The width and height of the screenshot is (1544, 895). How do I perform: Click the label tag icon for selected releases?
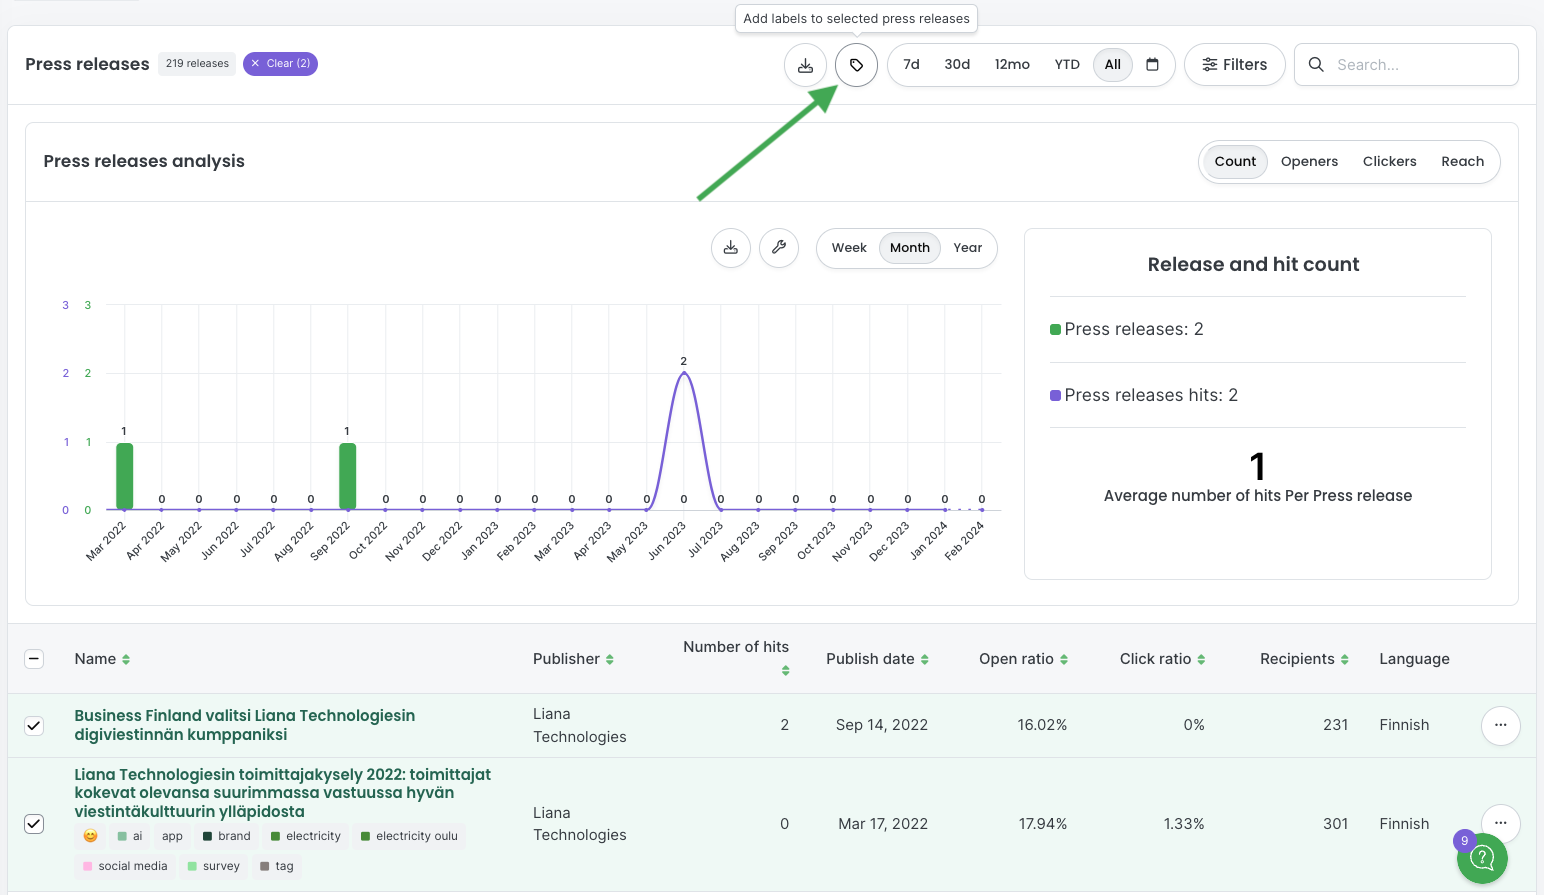[856, 65]
